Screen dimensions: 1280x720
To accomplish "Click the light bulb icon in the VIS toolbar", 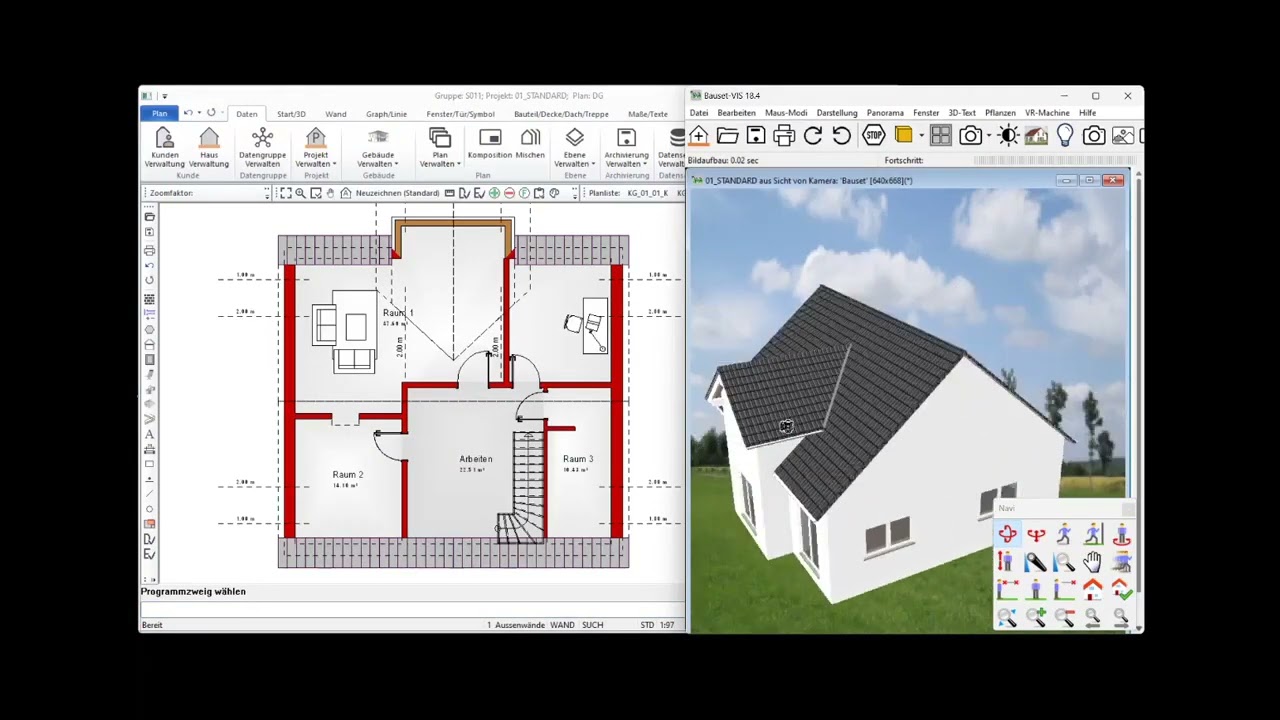I will click(x=1065, y=136).
